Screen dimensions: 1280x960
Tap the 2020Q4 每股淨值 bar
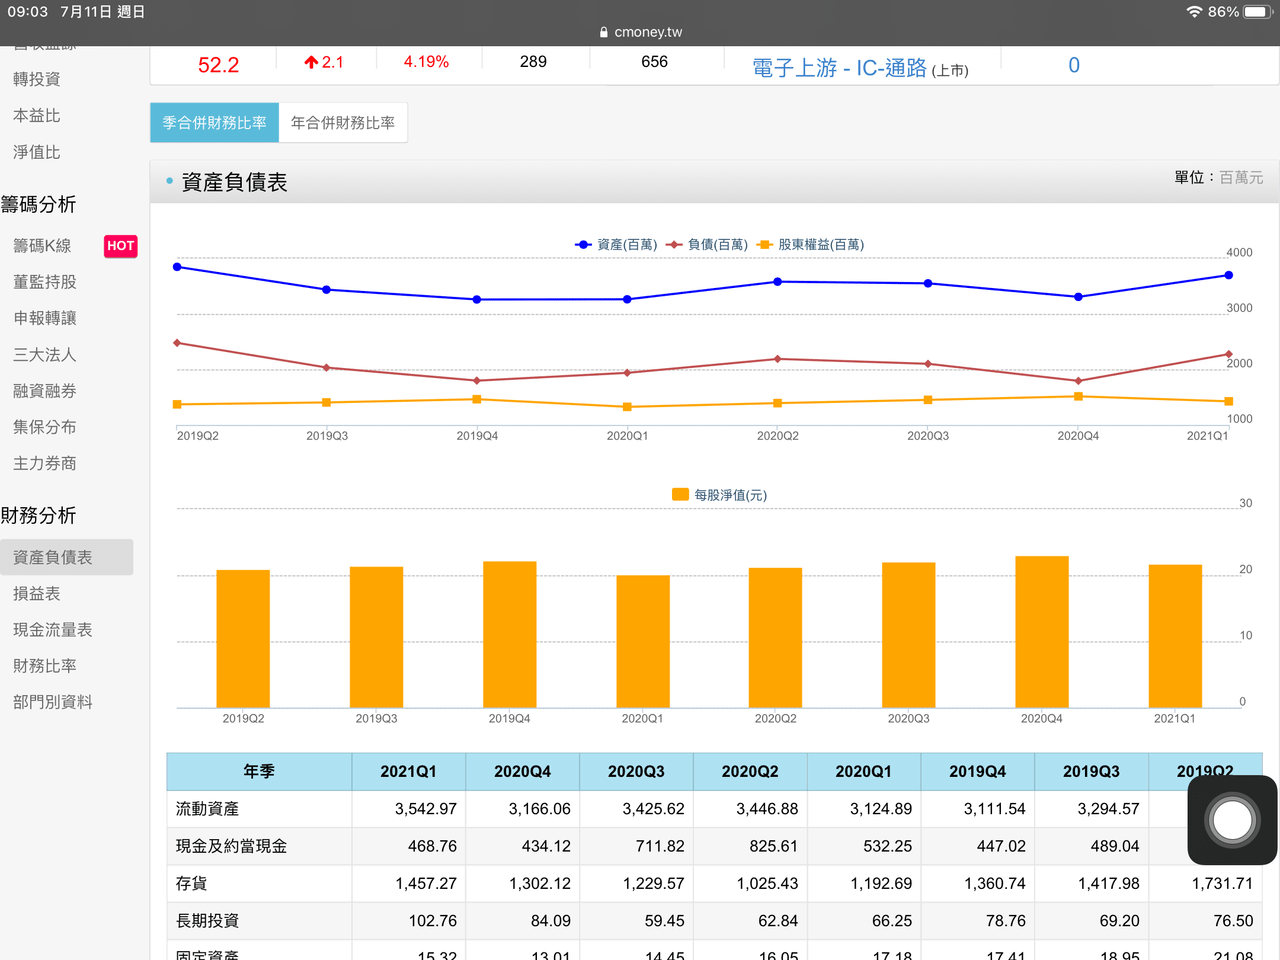coord(1042,632)
